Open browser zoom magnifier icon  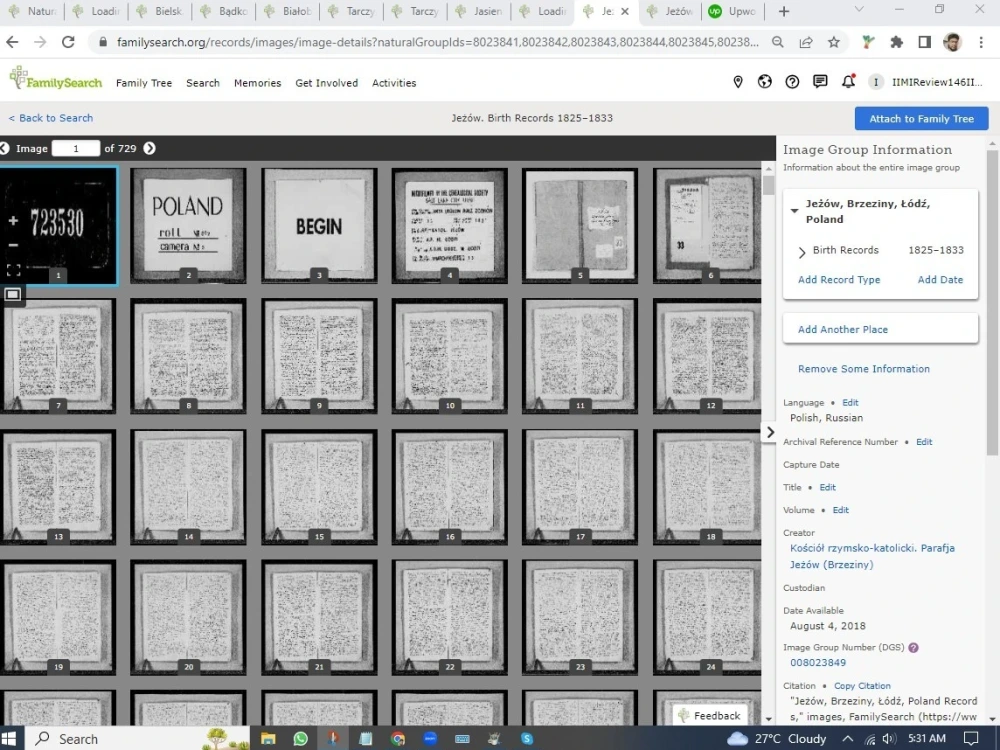[777, 42]
